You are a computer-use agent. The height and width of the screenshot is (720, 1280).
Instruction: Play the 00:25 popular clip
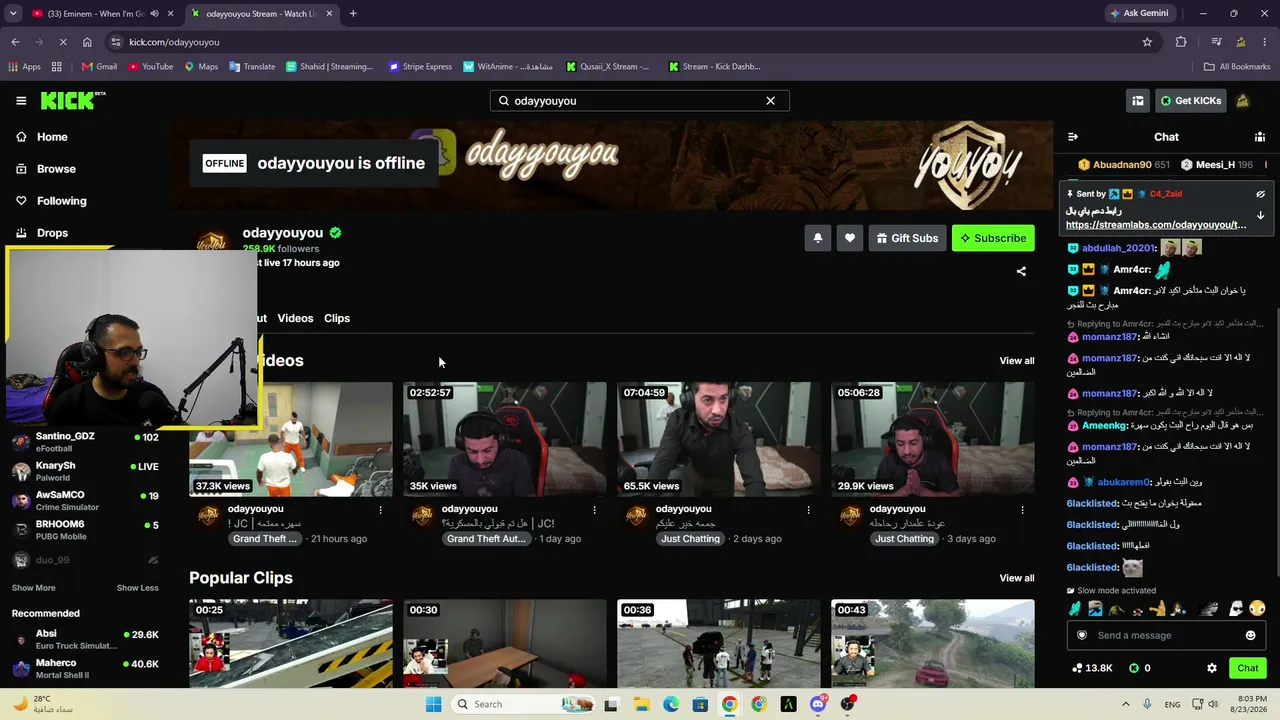[291, 644]
